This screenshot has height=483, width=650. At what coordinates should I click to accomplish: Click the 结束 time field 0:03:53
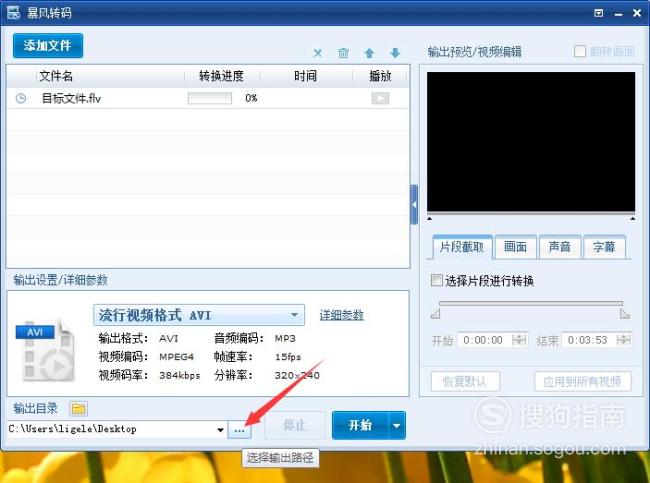(x=588, y=340)
